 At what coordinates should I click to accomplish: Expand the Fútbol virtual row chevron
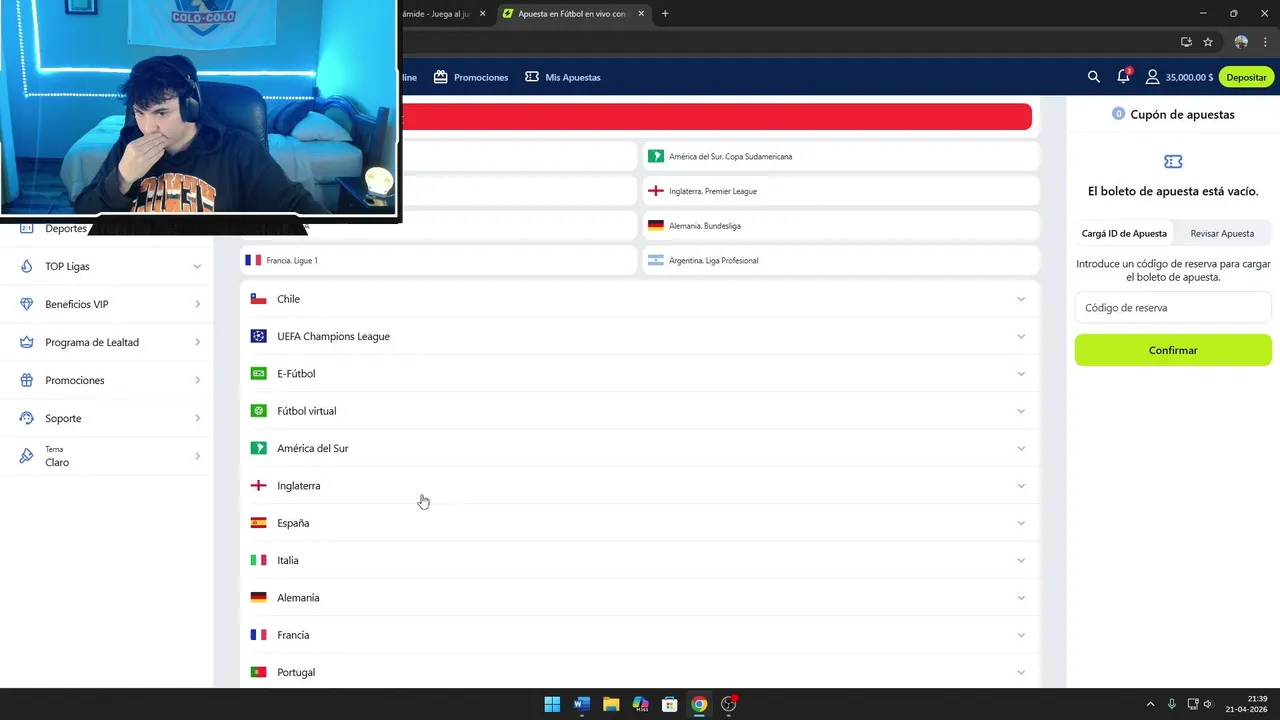pos(1021,411)
